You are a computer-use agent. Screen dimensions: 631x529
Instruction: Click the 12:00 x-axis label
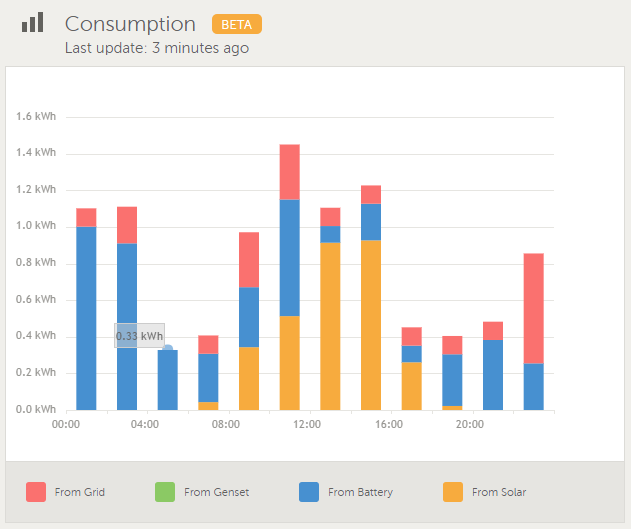tap(307, 424)
